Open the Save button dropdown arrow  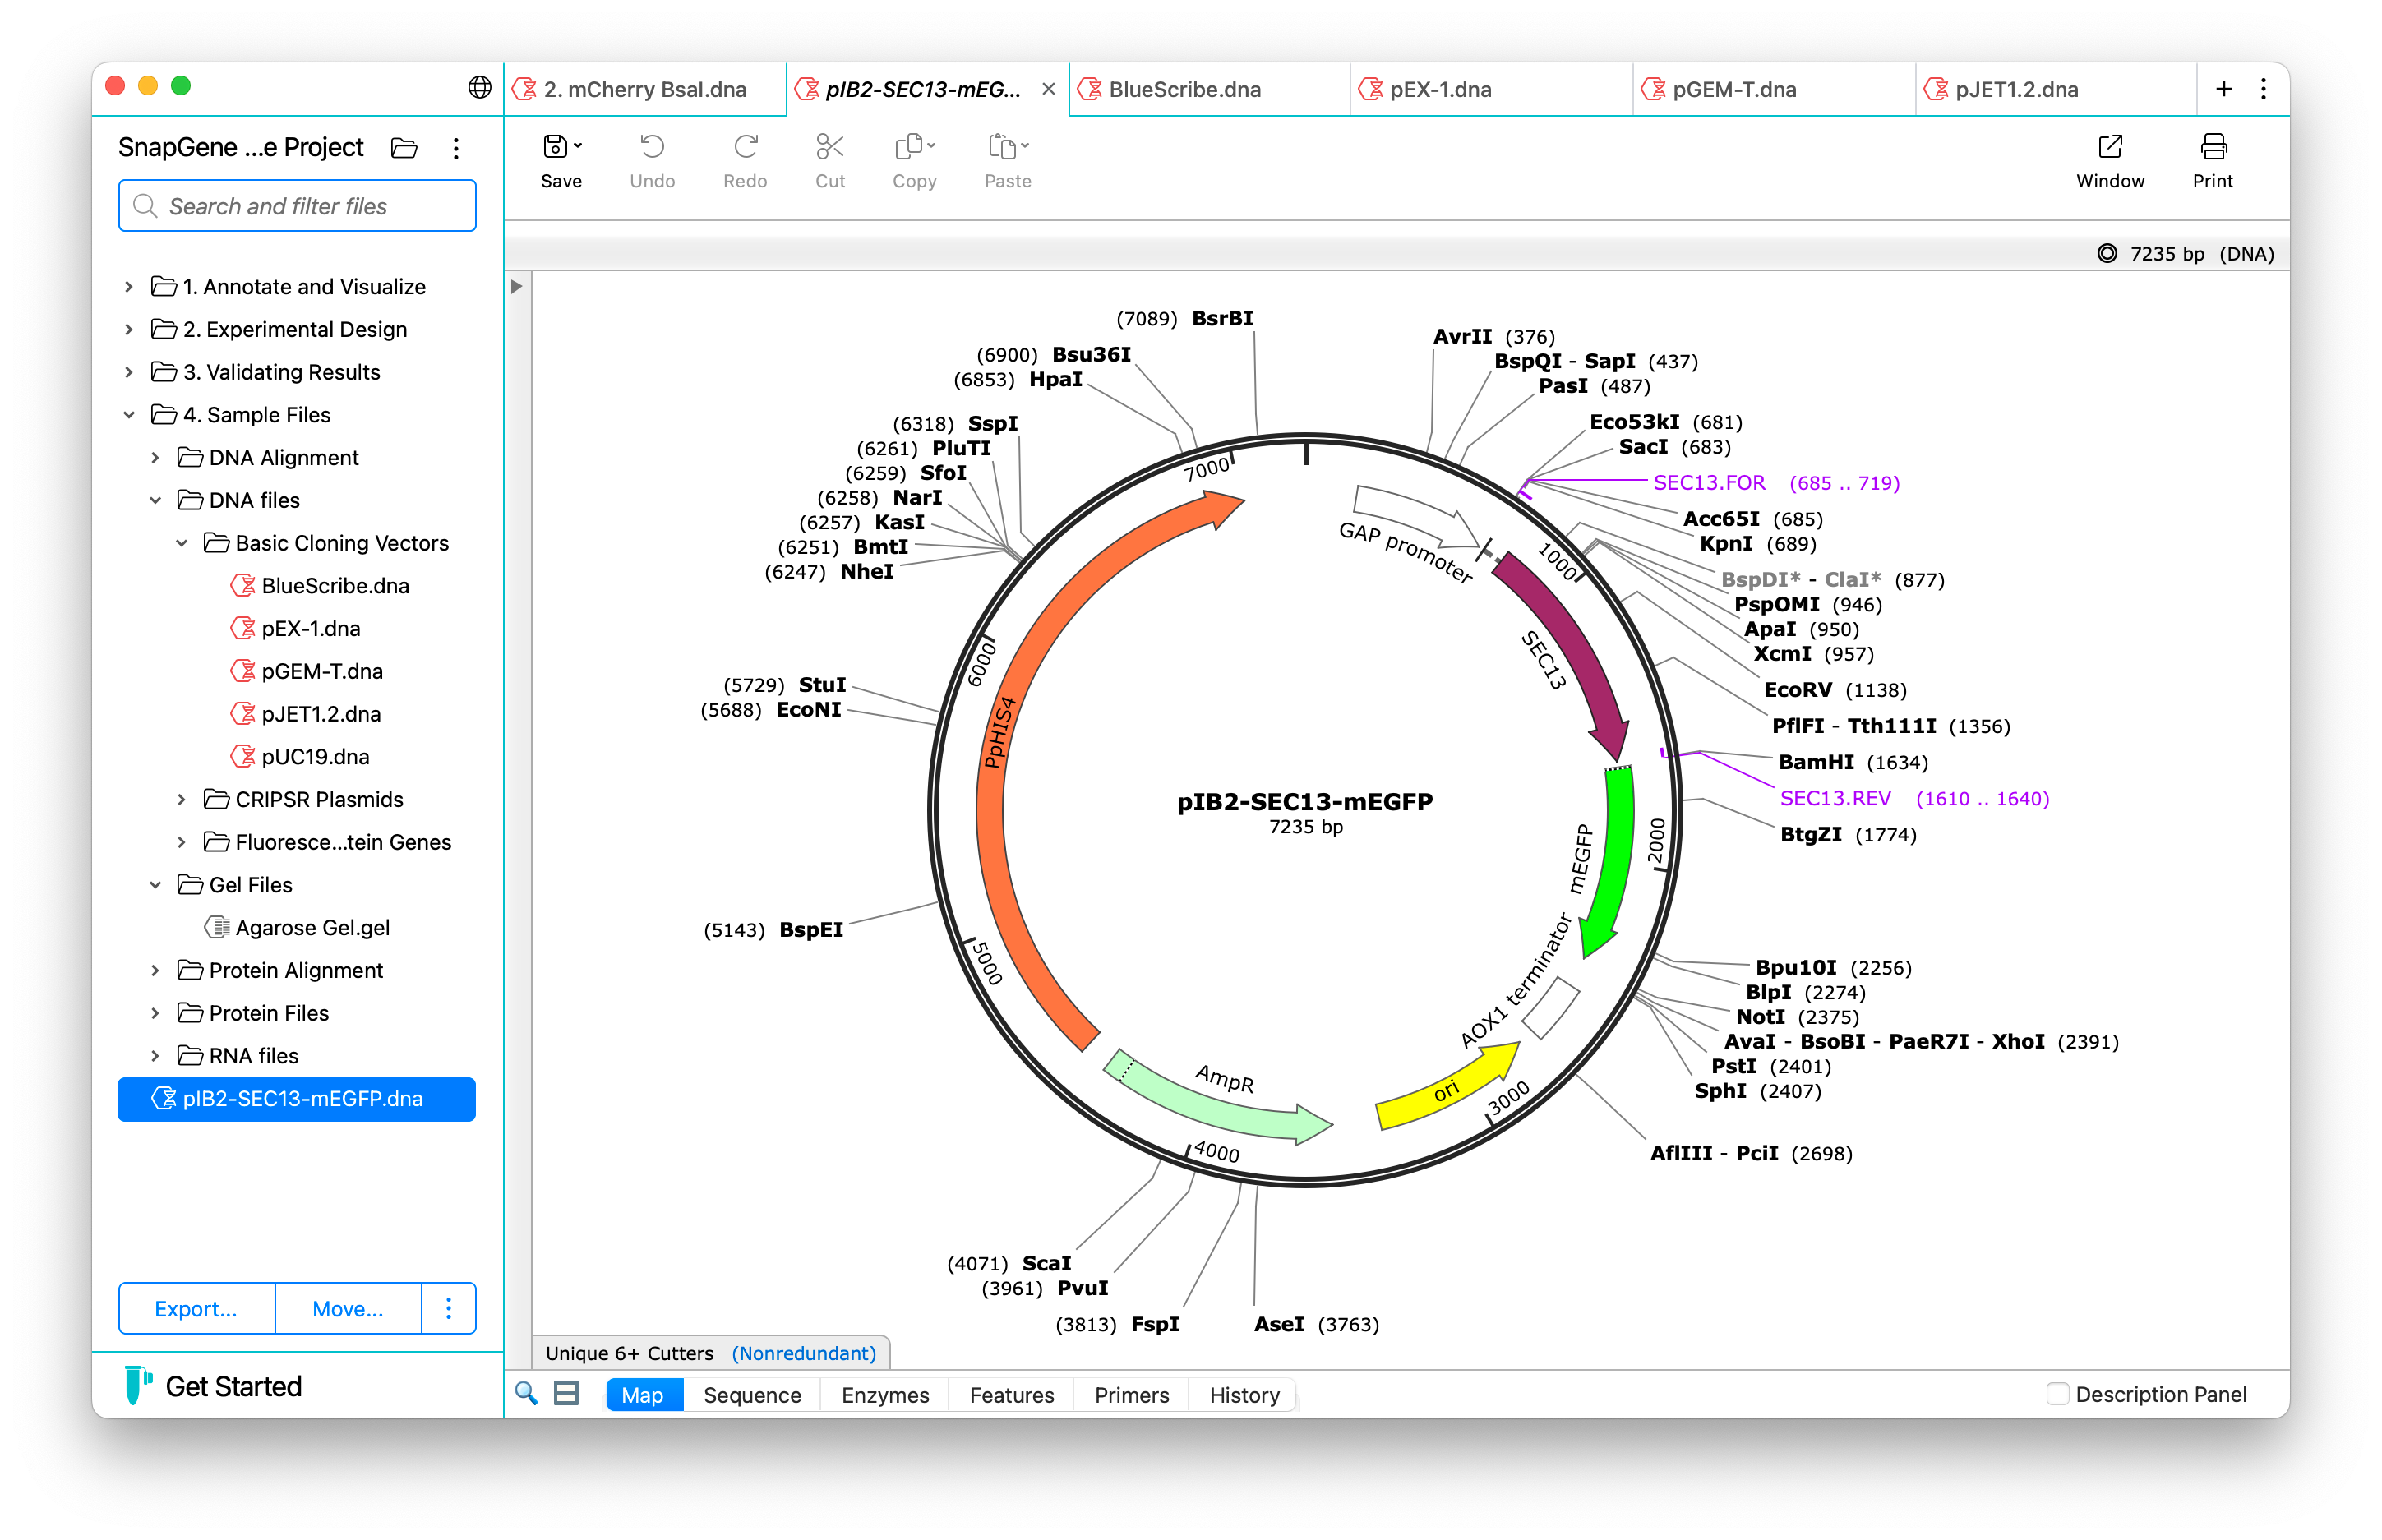[576, 145]
